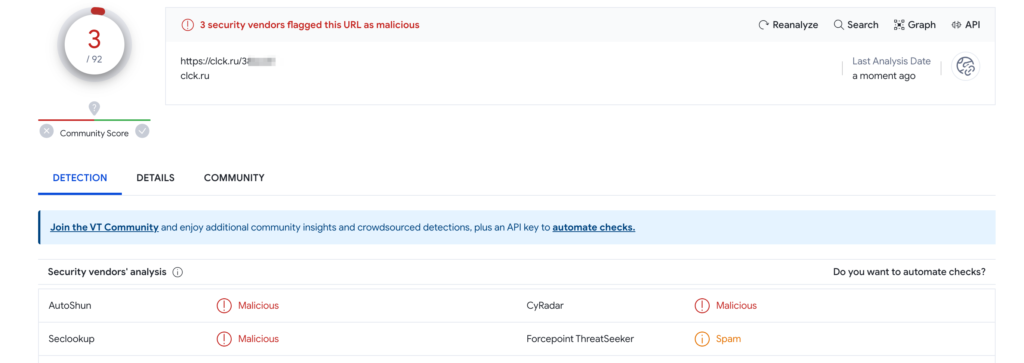Switch to the COMMUNITY tab

pos(234,178)
